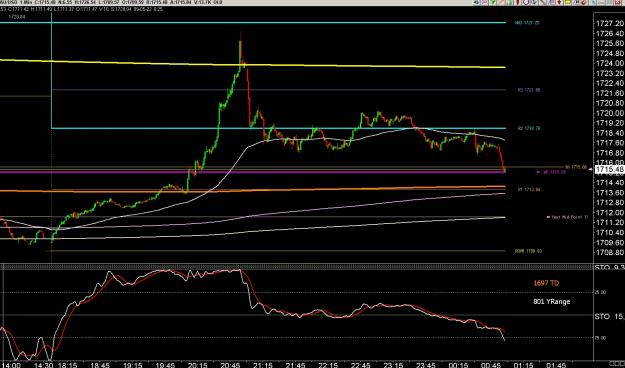Click the 1720.00 price axis label
This screenshot has width=625, height=368.
coord(609,113)
